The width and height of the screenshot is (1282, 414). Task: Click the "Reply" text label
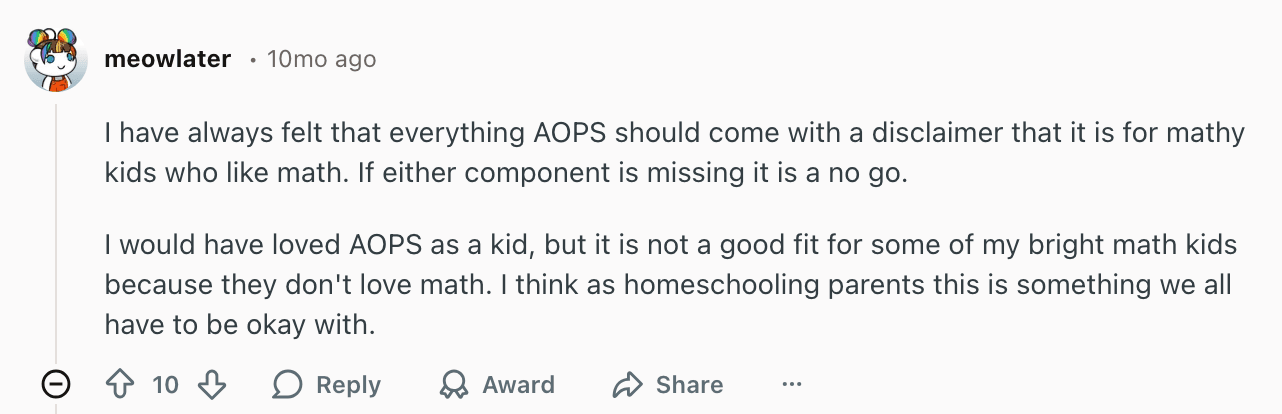pos(348,385)
